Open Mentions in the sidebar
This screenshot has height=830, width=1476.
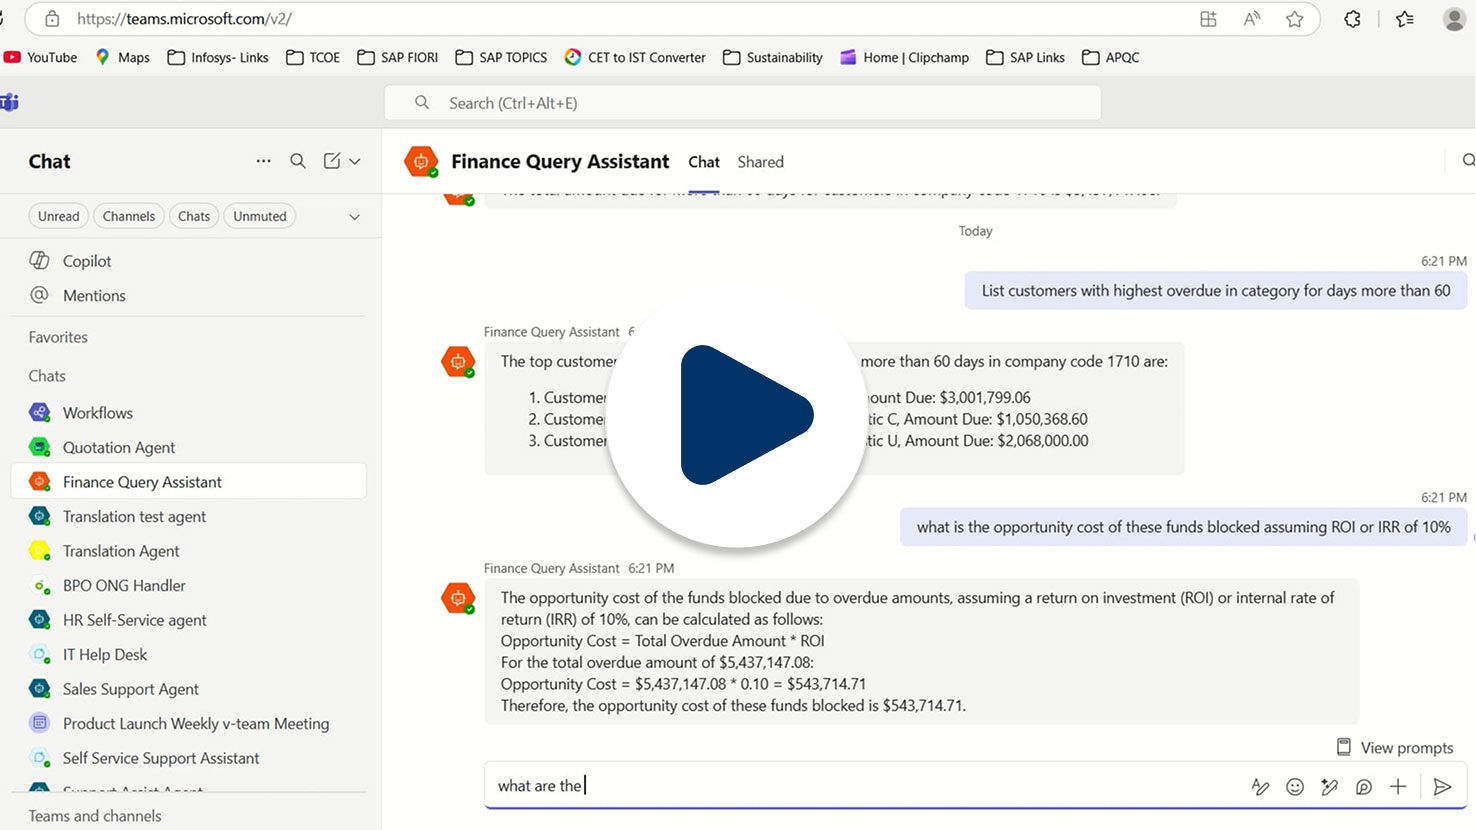click(x=94, y=296)
